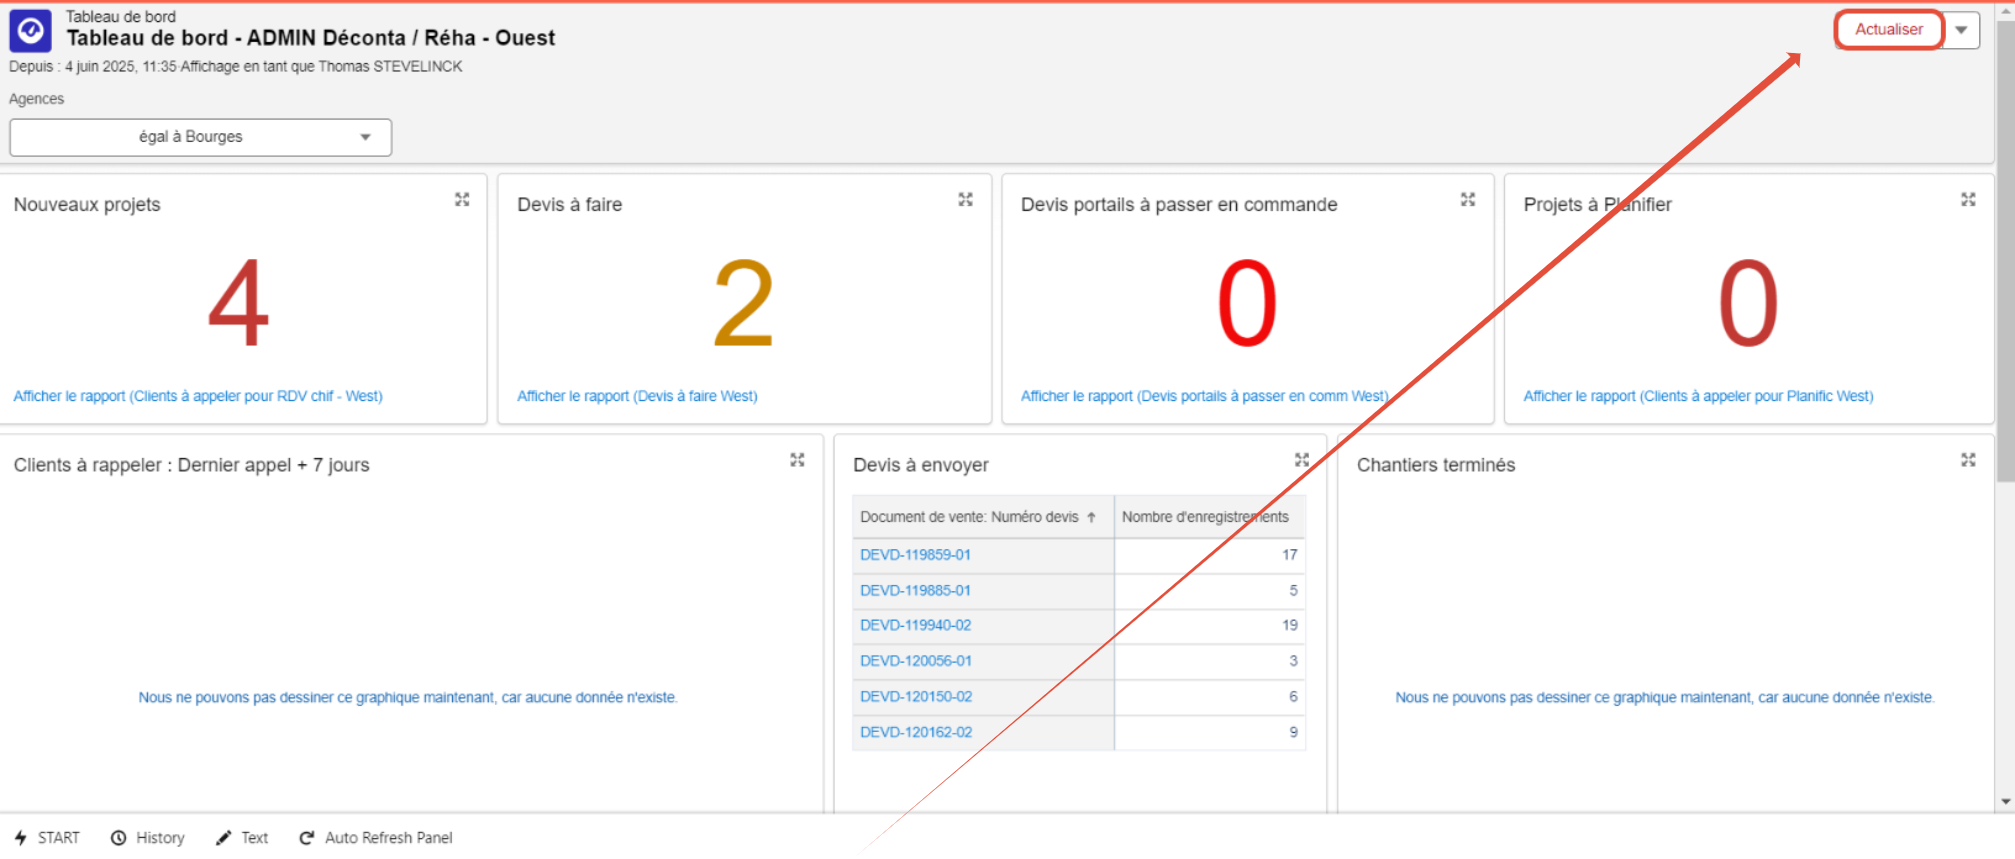Open START in the utility bar
This screenshot has height=859, width=2015.
pos(47,838)
